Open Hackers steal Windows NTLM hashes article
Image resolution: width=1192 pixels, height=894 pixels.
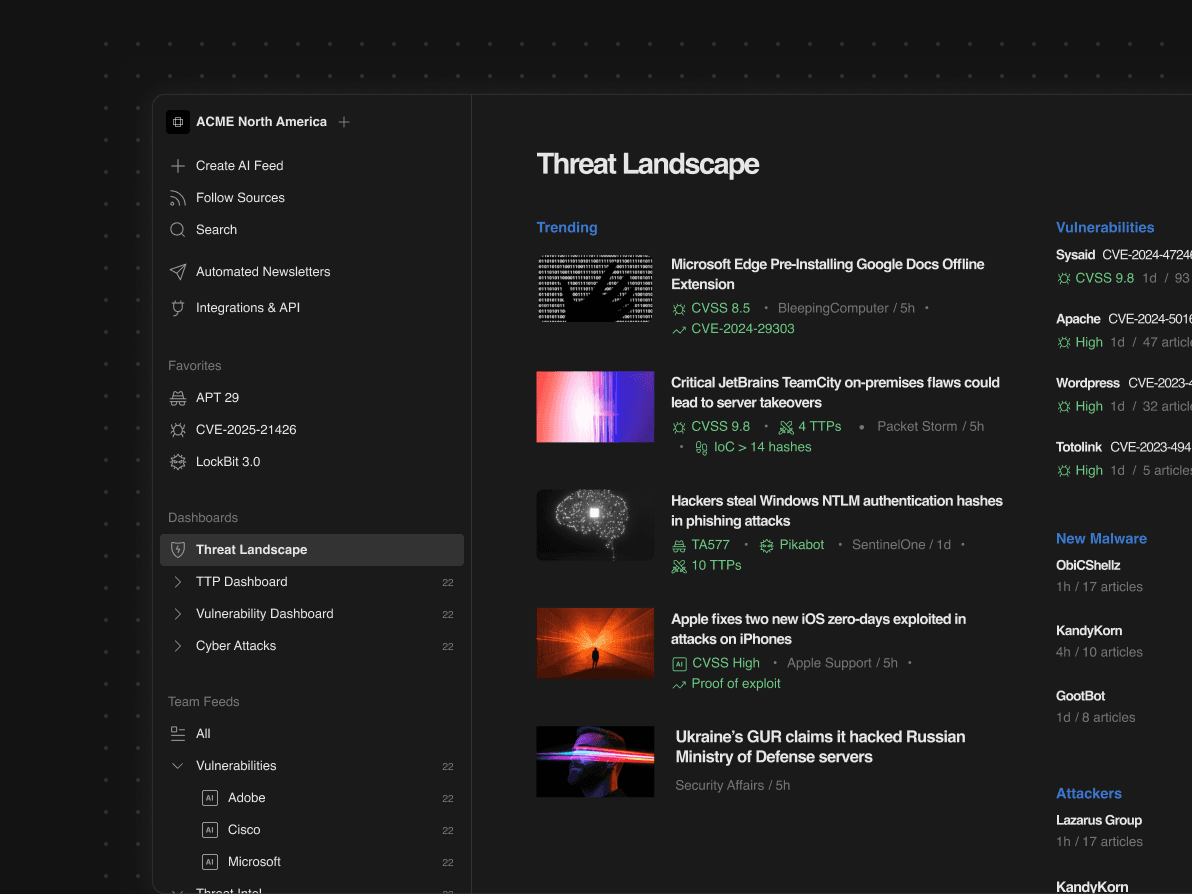[x=836, y=511]
